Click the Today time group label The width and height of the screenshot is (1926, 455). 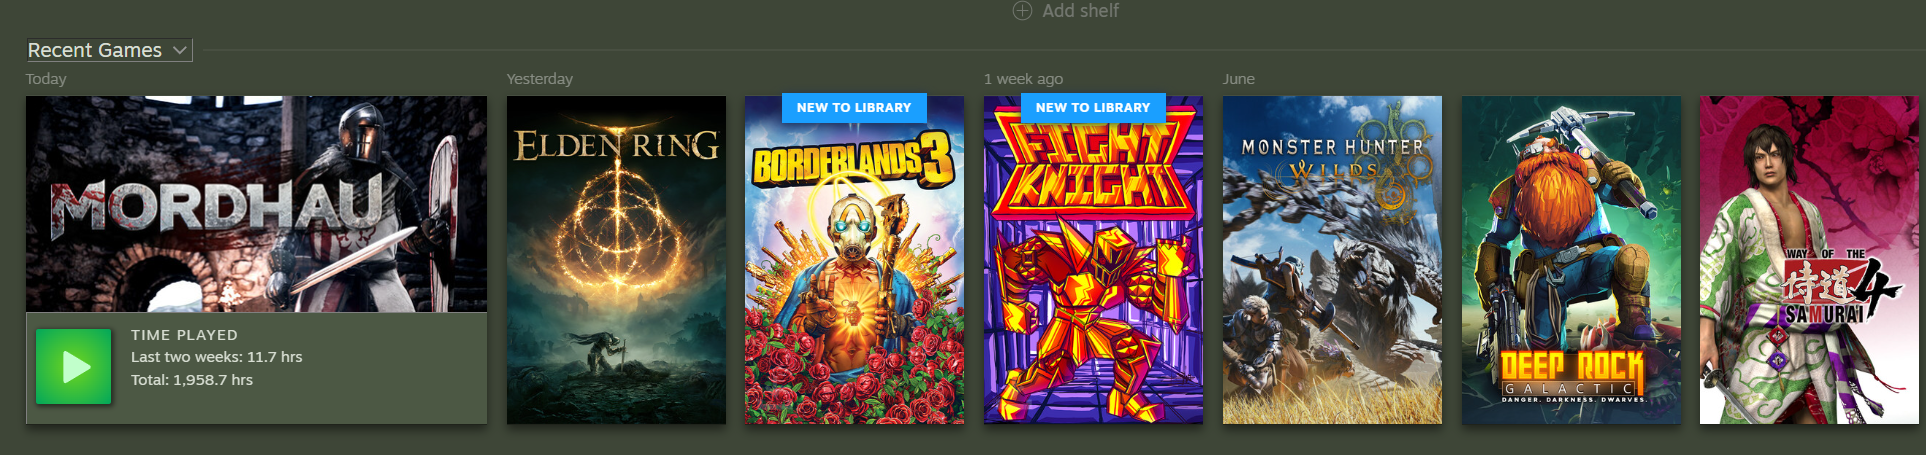46,79
